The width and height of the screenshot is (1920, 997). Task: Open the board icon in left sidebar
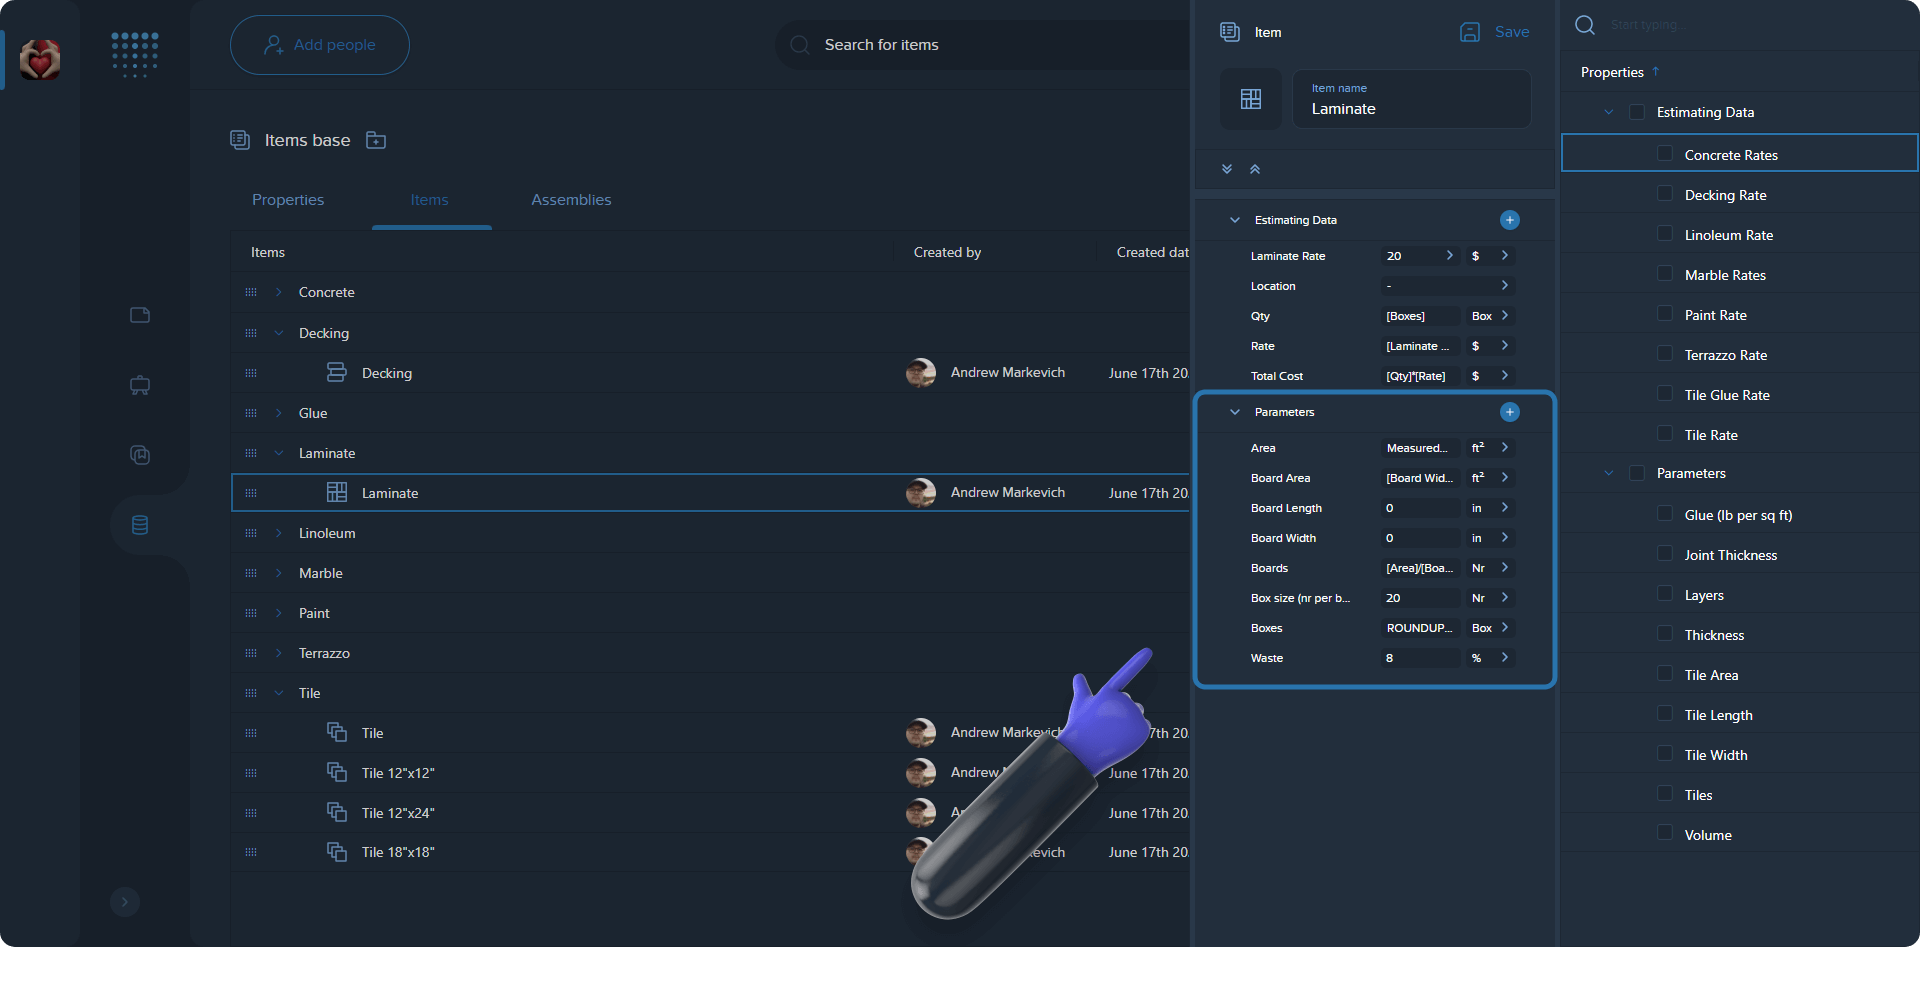point(140,385)
